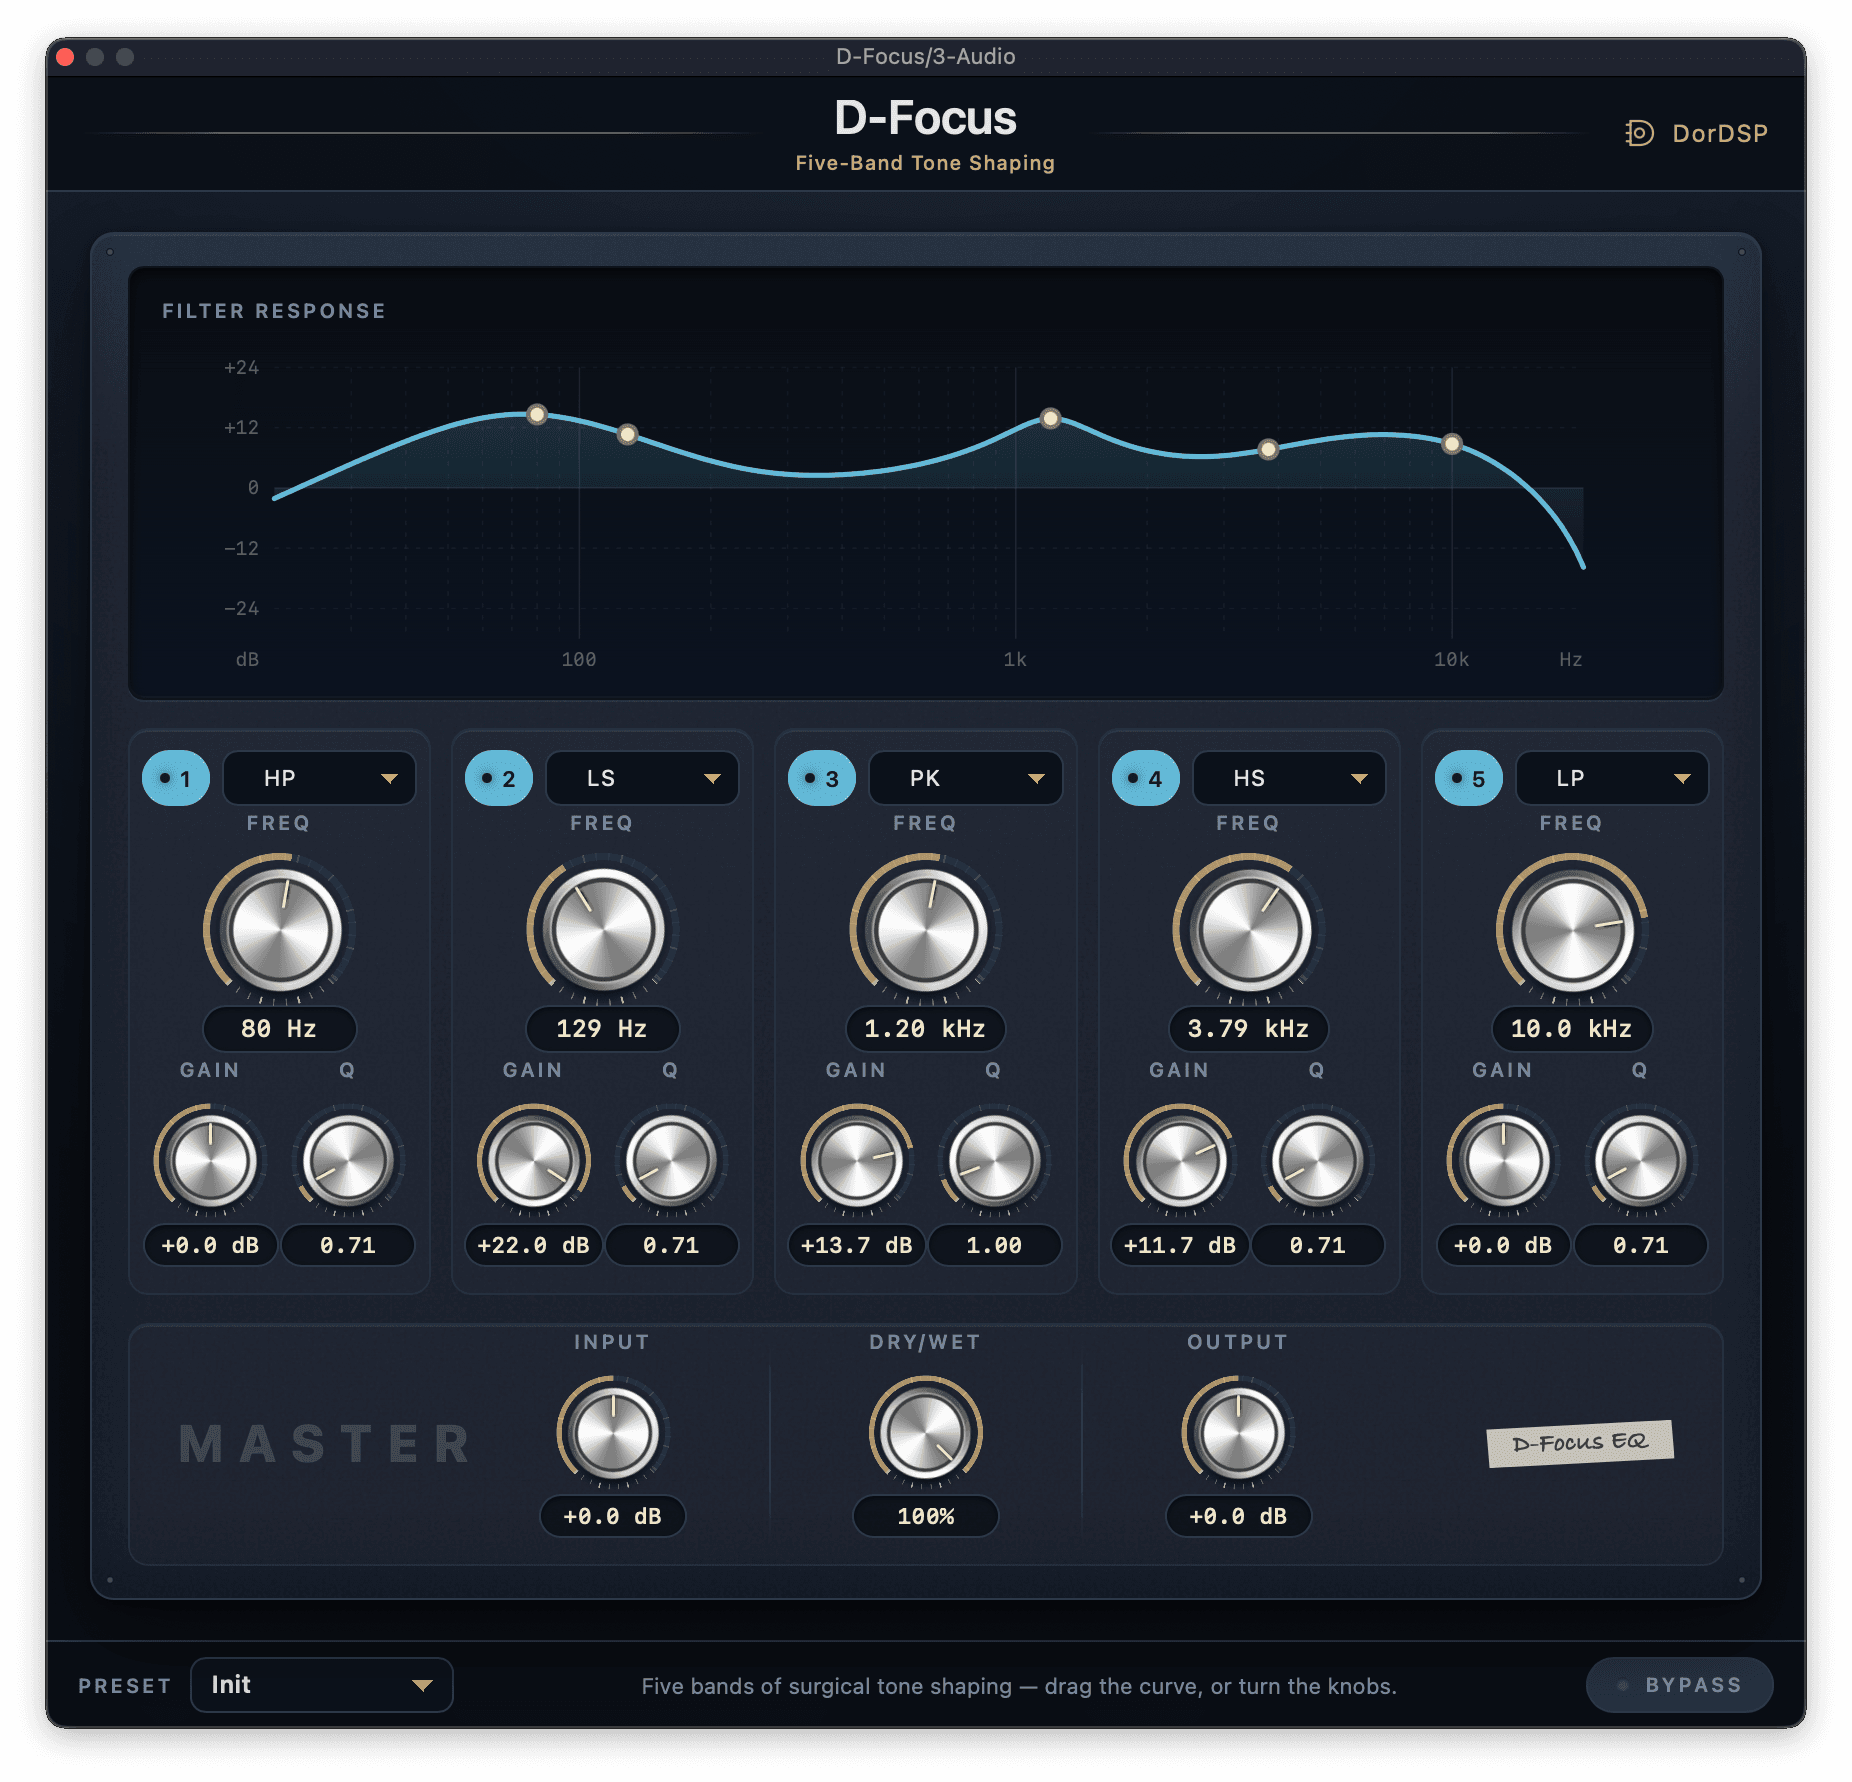
Task: Click band 5 Q value 0.71
Action: [x=1641, y=1245]
